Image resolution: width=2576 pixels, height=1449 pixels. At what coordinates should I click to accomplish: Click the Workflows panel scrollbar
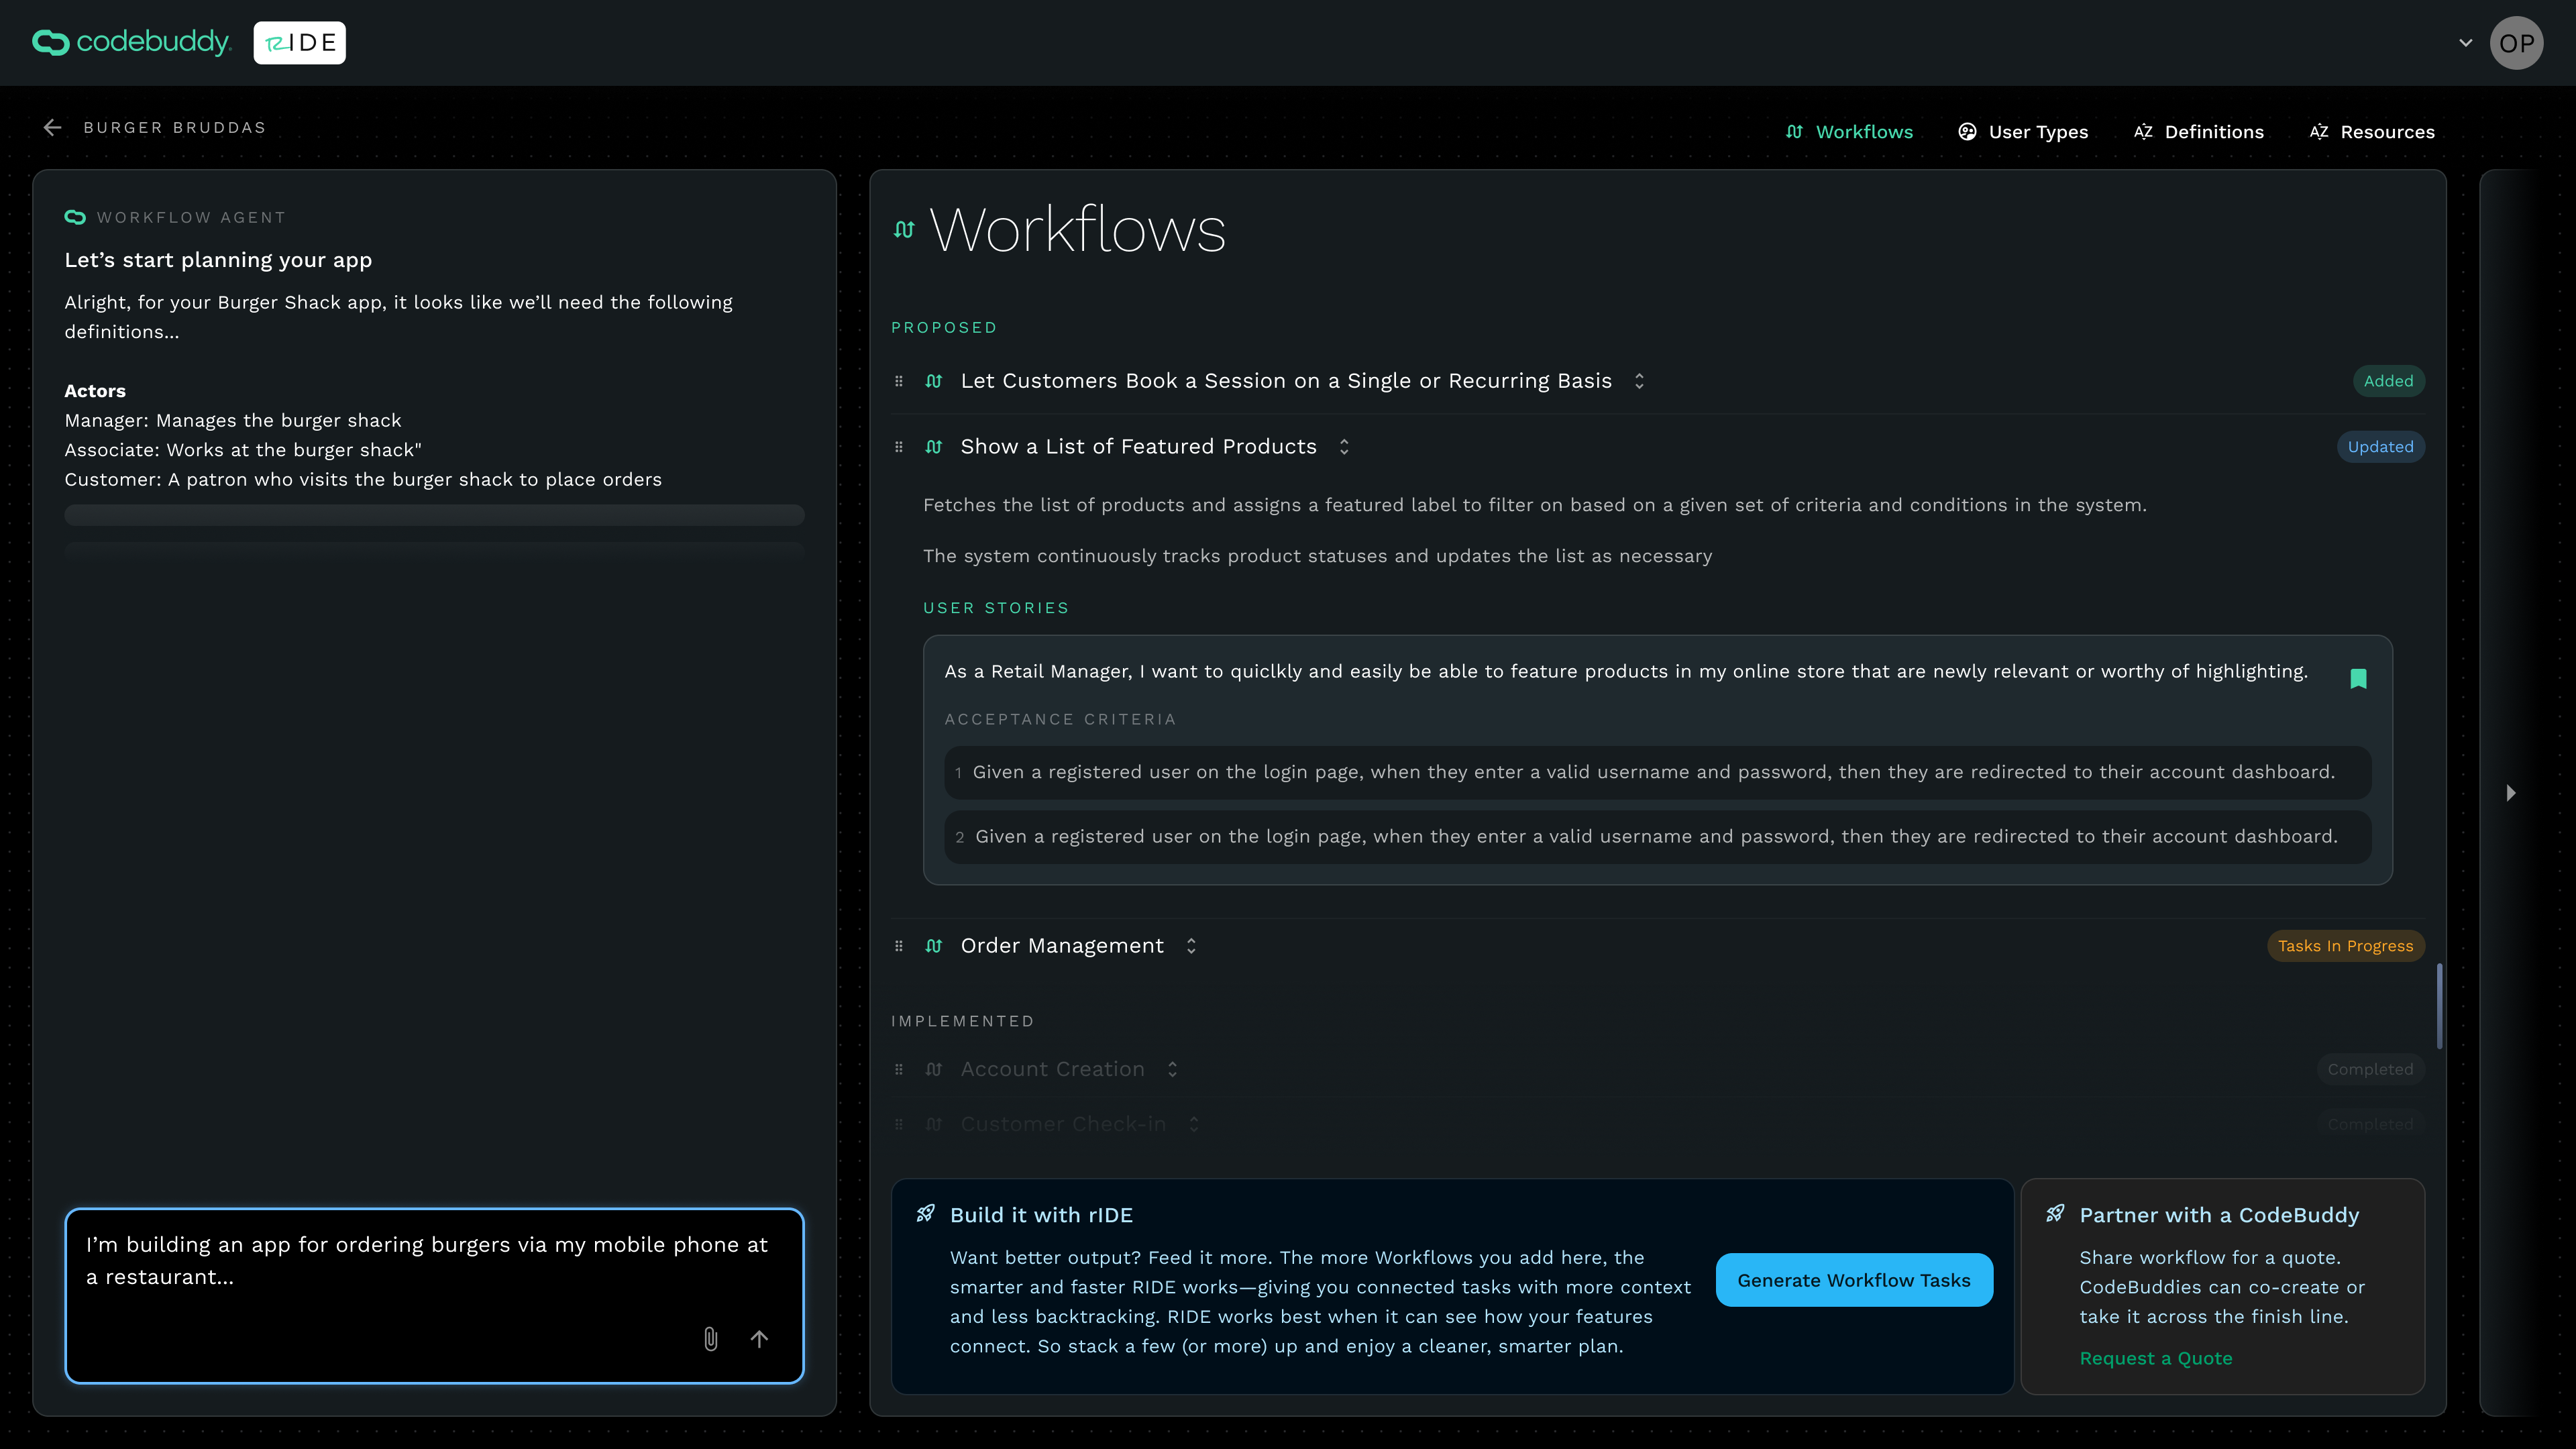pos(2439,1005)
